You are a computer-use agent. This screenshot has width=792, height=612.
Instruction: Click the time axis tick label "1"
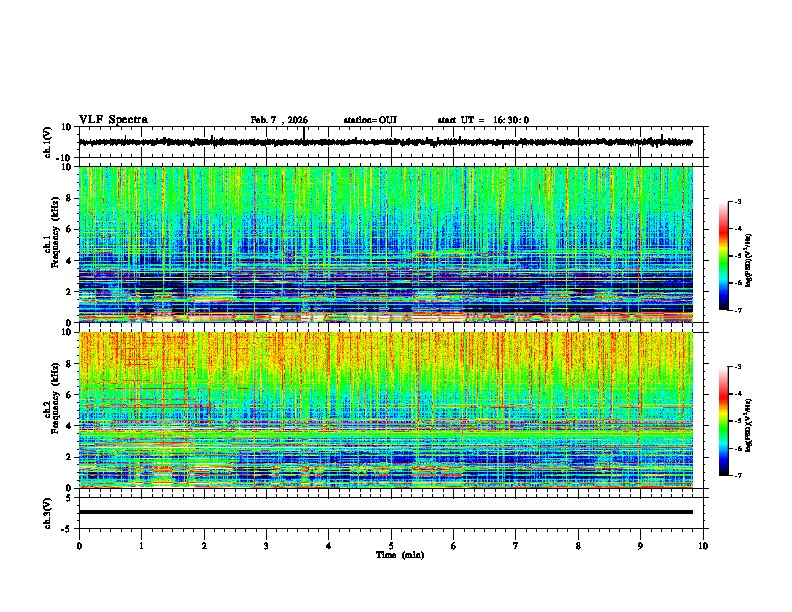[x=141, y=546]
